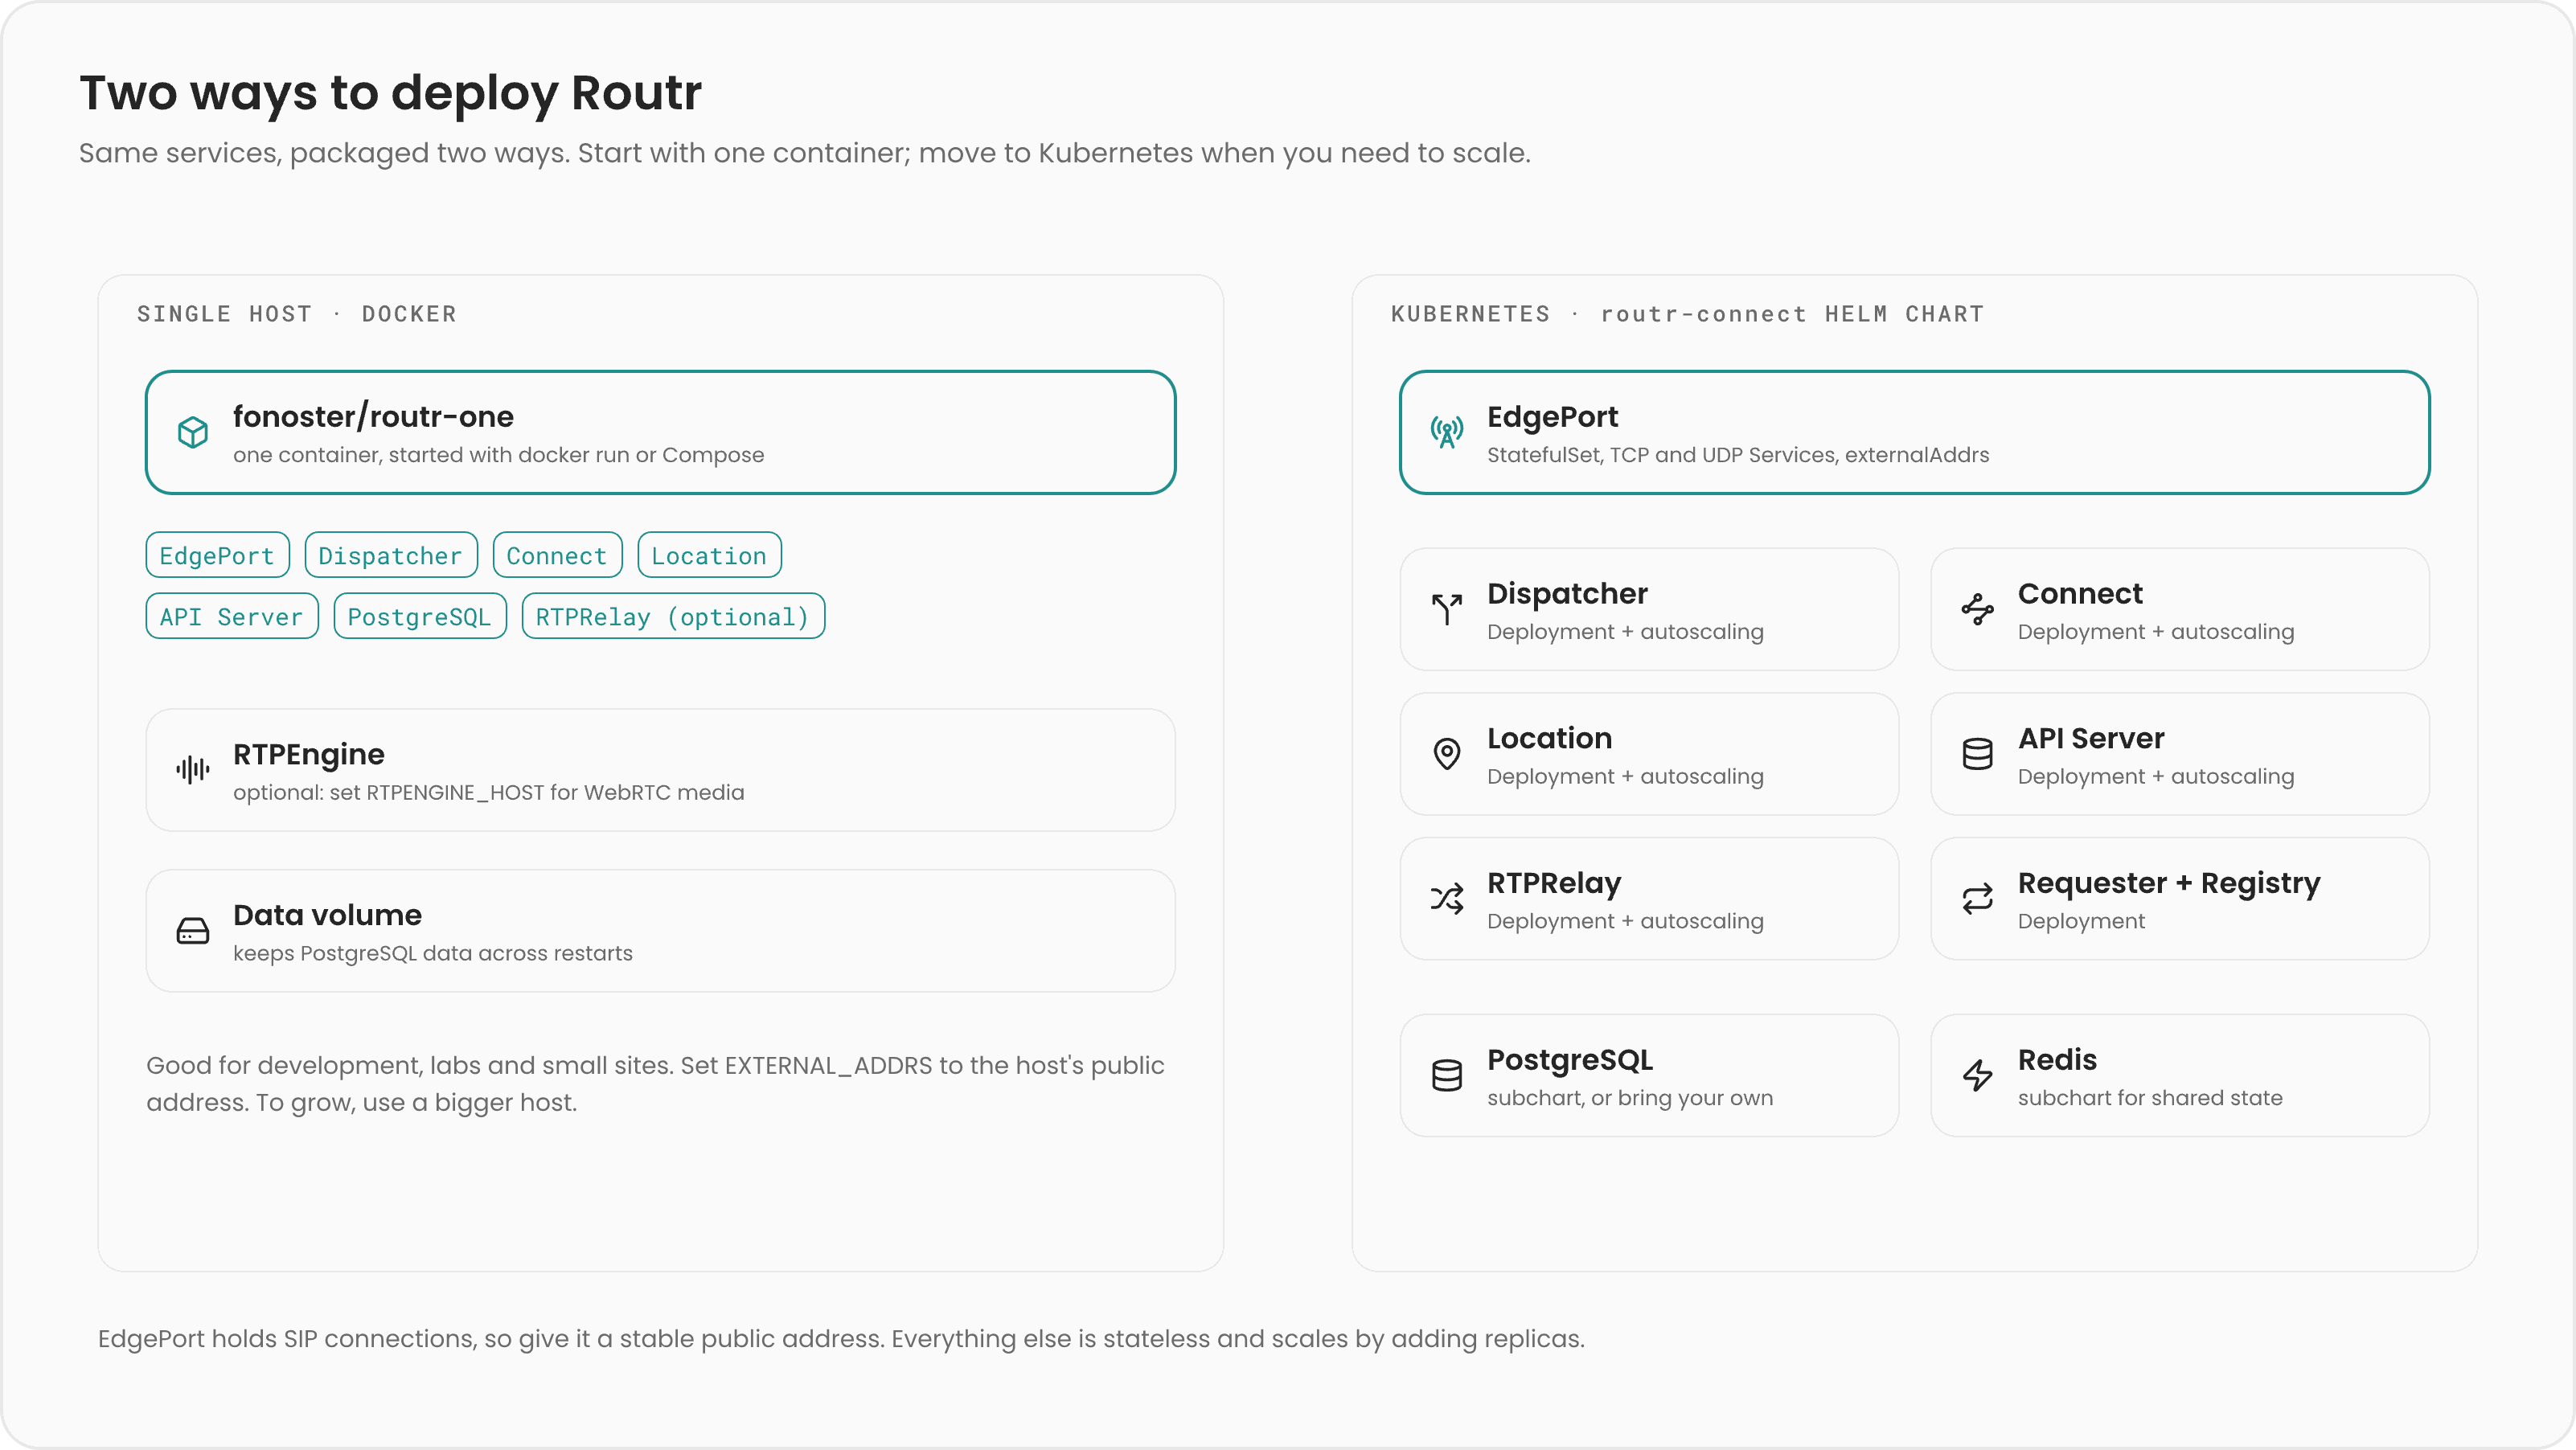
Task: Click 'Deployment' subtitle under Requester + Registry
Action: click(x=2081, y=922)
